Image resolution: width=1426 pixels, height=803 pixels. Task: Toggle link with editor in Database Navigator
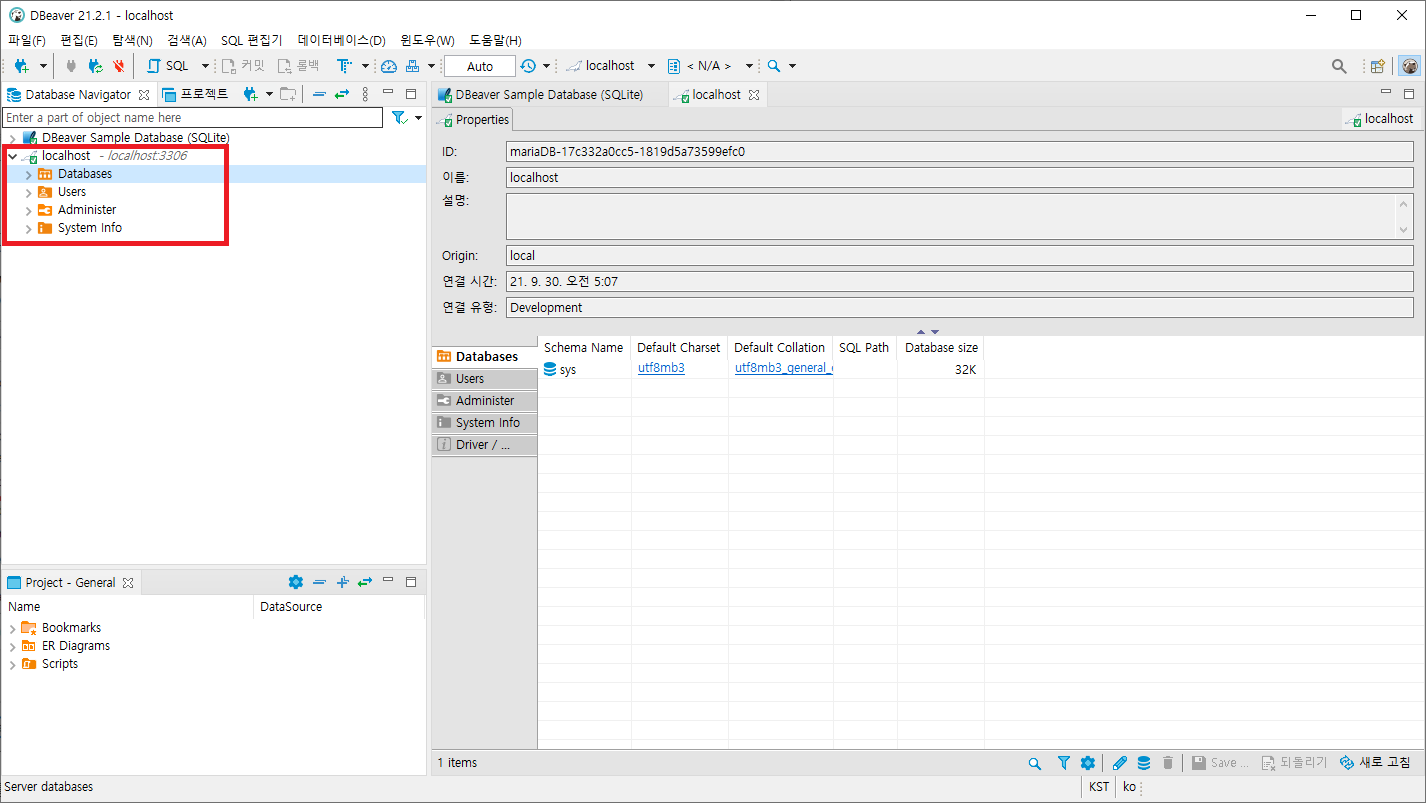[x=342, y=94]
